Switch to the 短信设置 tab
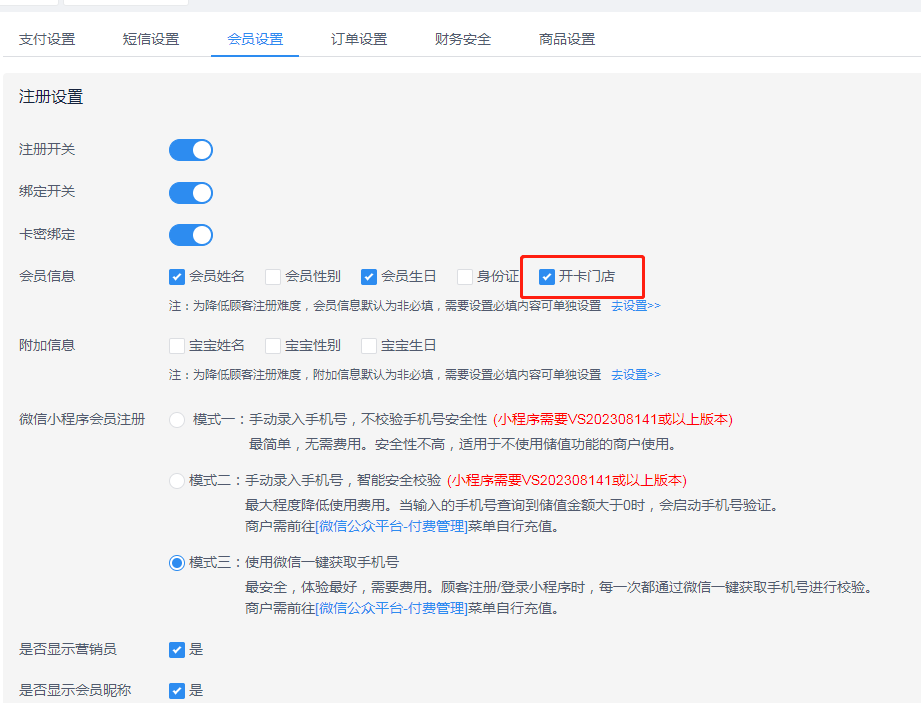Screen dimensions: 921x703 click(151, 39)
